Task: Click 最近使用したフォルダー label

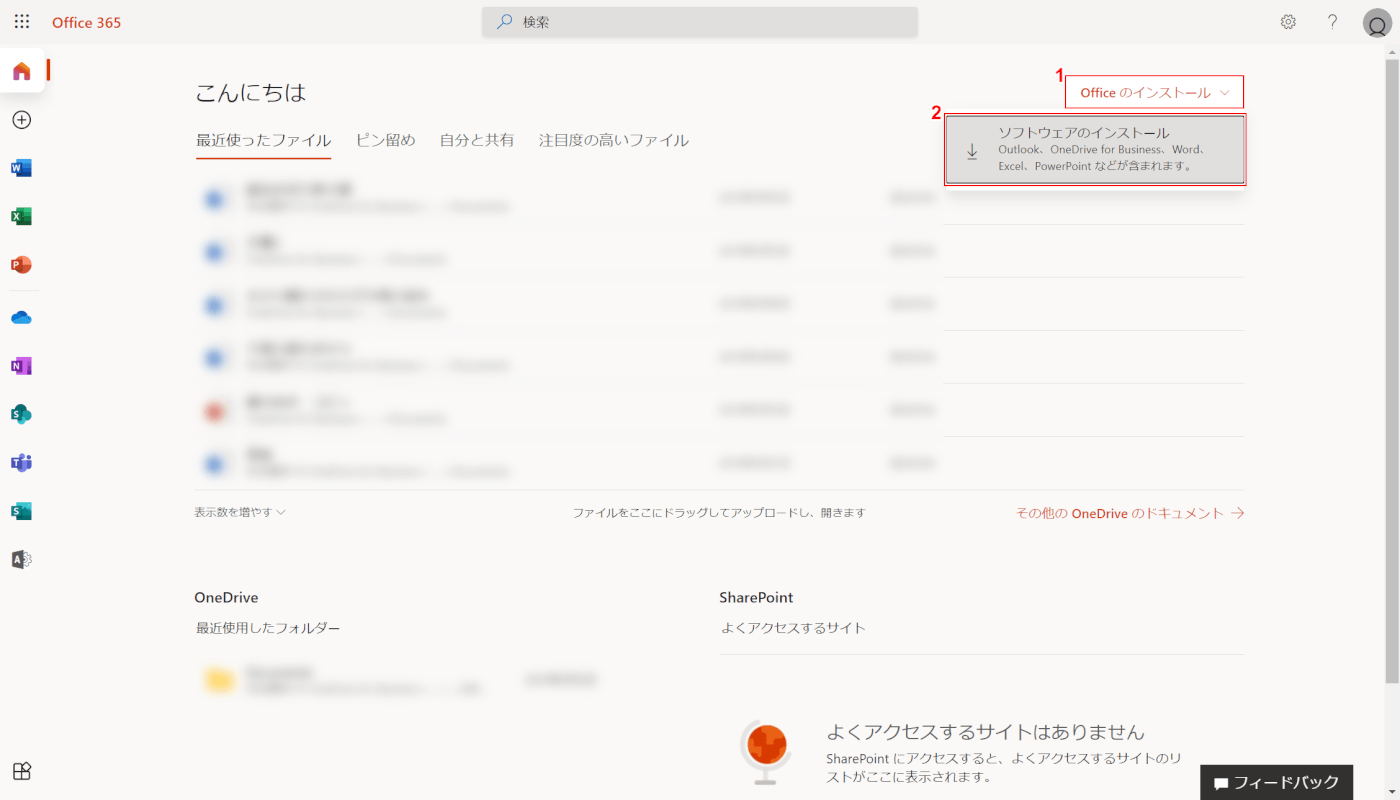Action: pos(268,628)
